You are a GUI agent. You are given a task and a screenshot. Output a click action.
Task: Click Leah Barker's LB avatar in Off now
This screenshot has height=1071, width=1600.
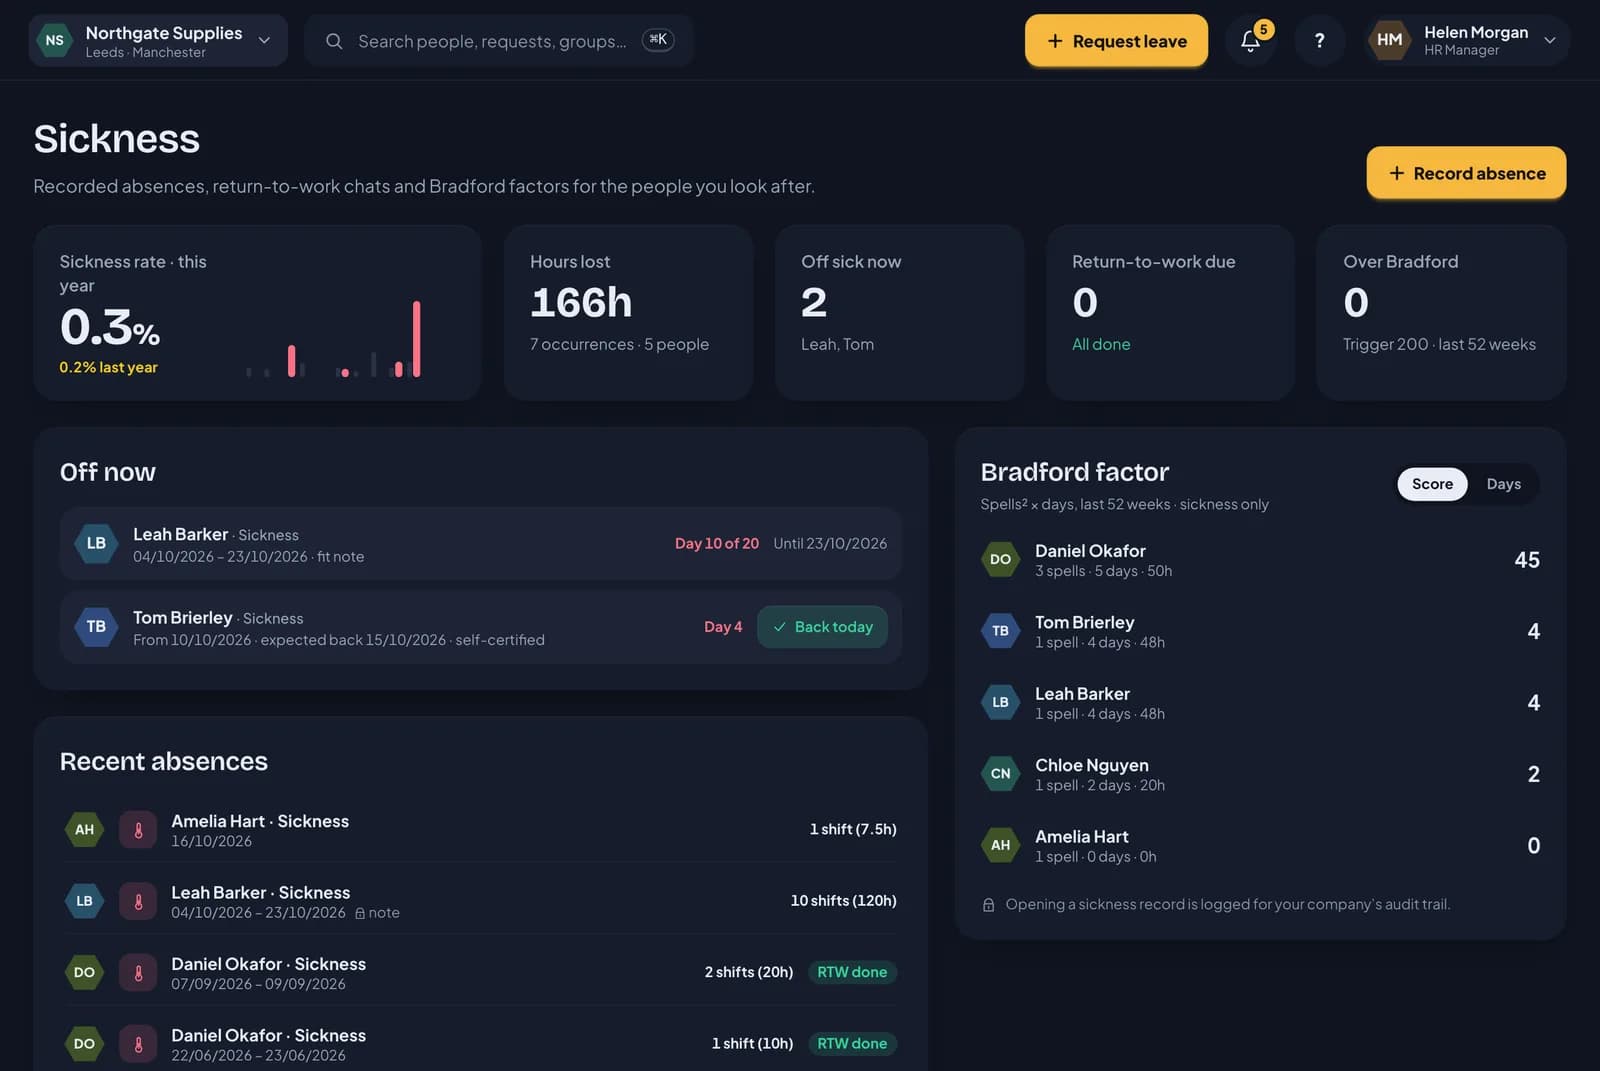[x=96, y=543]
